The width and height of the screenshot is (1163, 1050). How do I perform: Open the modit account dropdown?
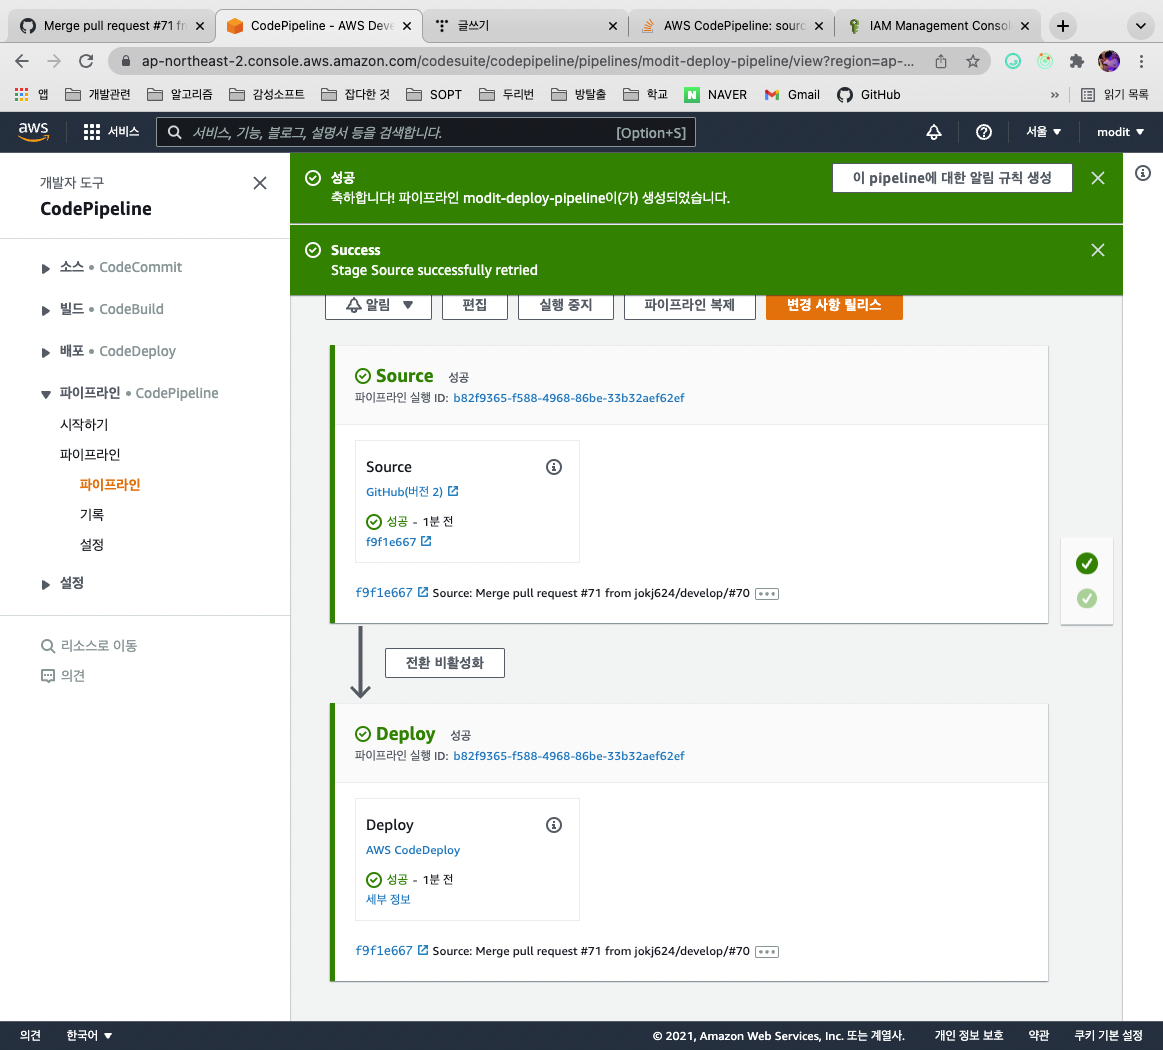click(x=1120, y=132)
